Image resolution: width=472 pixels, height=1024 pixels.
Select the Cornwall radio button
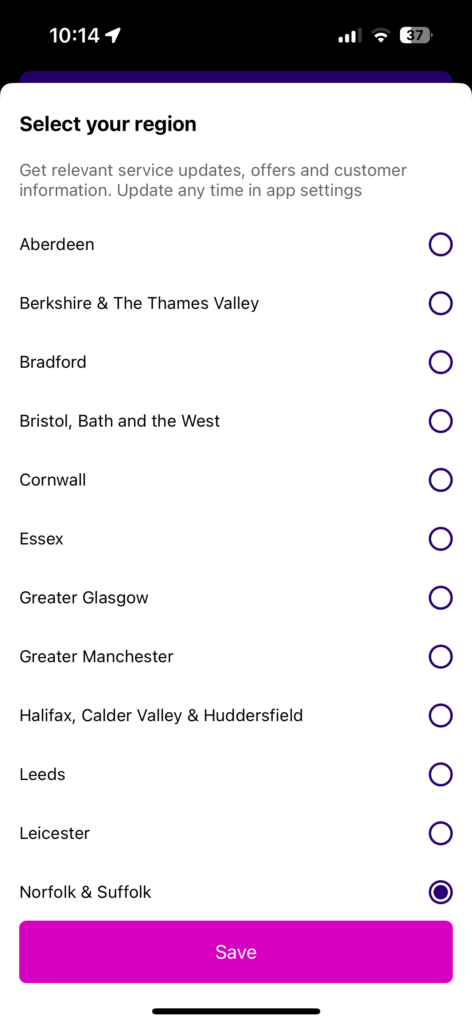pyautogui.click(x=441, y=480)
